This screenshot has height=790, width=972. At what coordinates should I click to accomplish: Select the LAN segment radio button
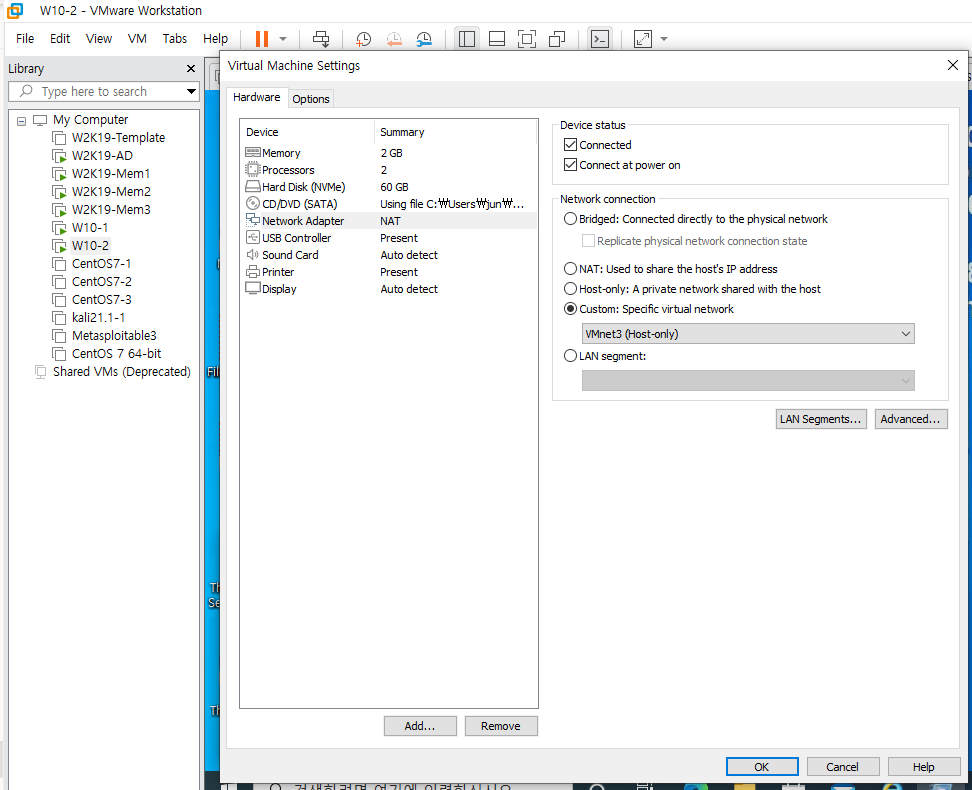point(570,356)
